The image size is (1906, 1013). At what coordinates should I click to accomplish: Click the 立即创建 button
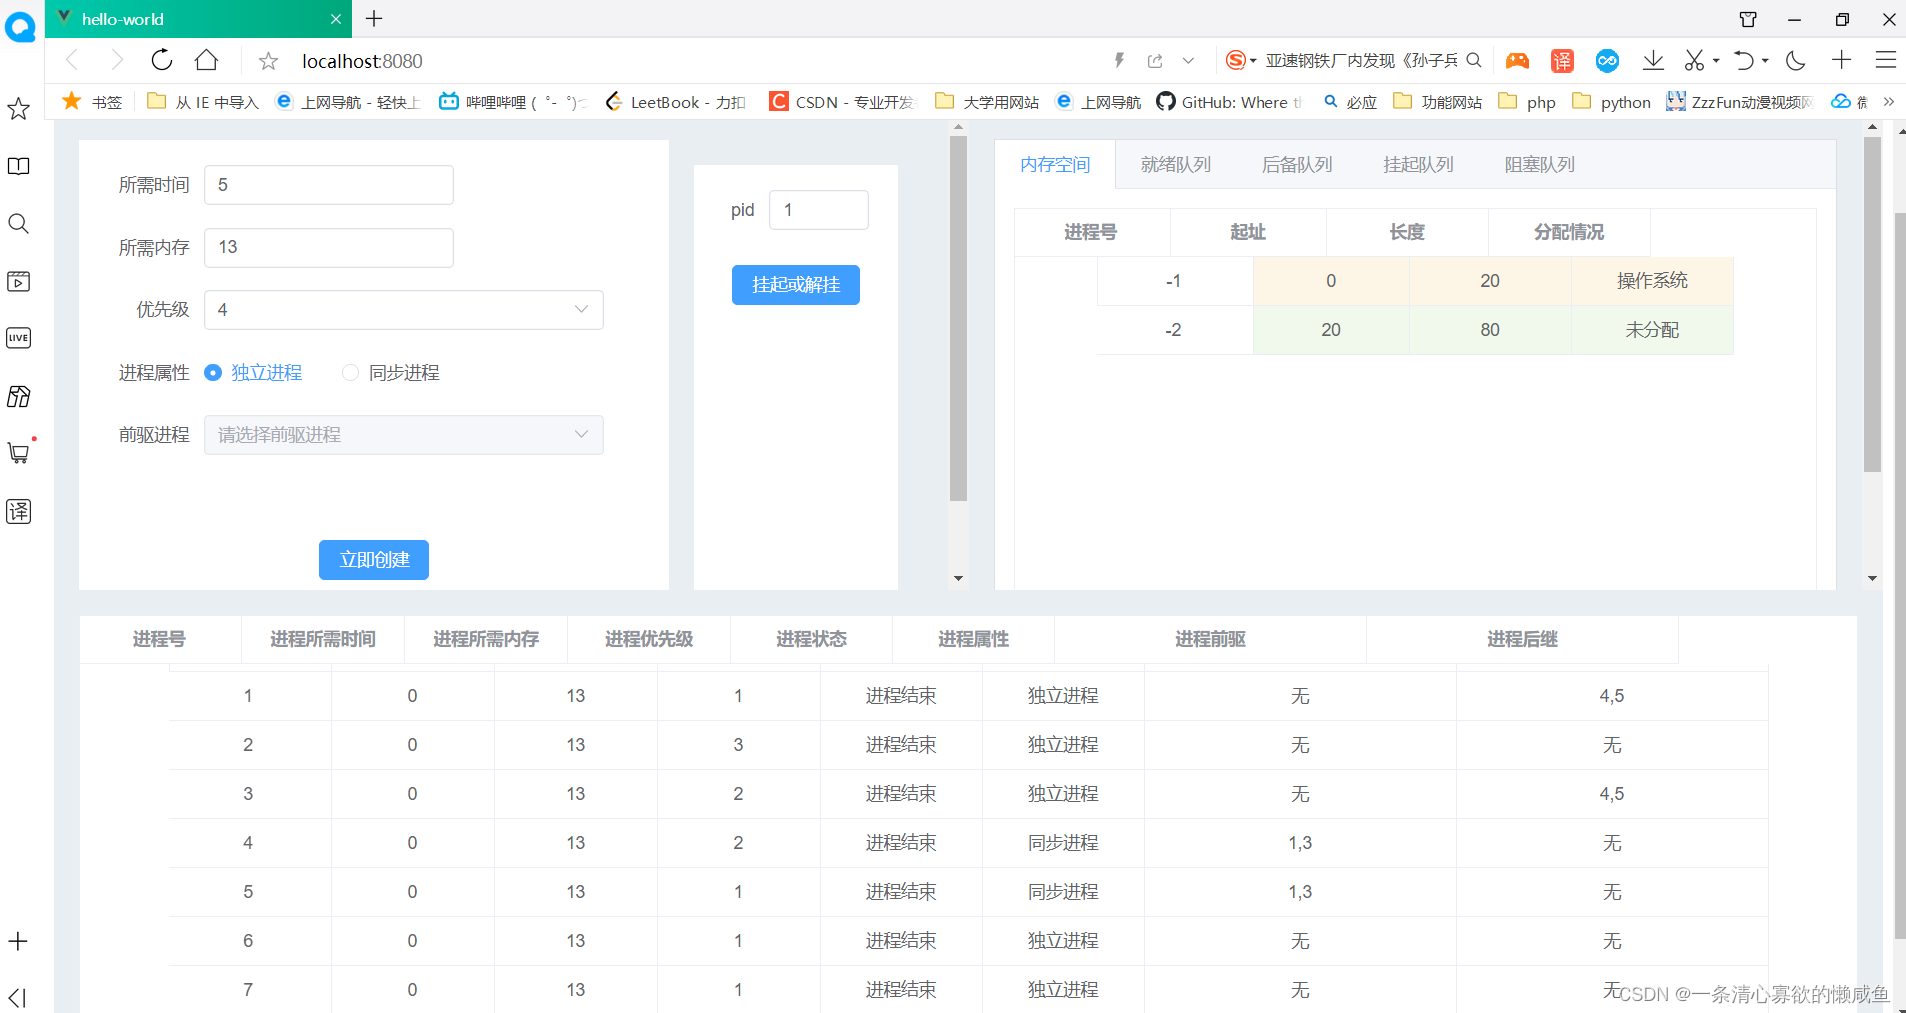(373, 559)
